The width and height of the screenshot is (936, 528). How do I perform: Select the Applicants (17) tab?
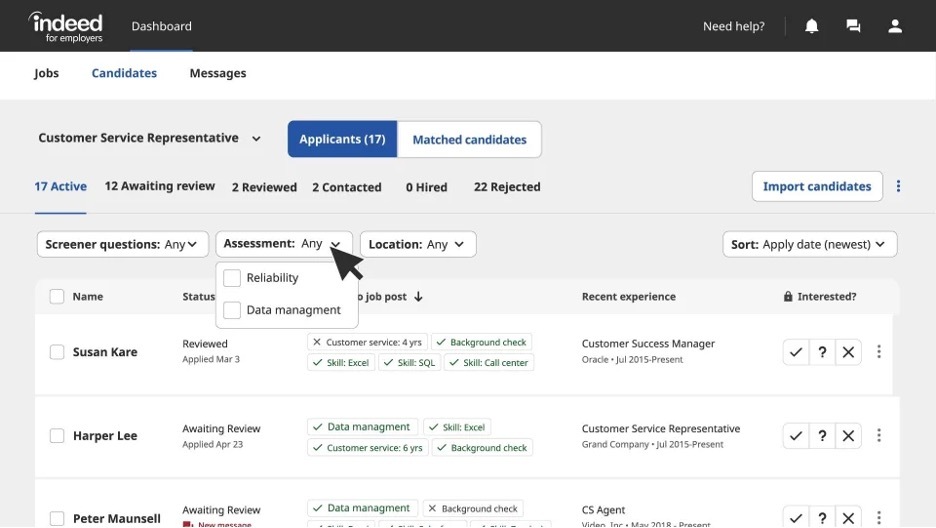[x=343, y=139]
